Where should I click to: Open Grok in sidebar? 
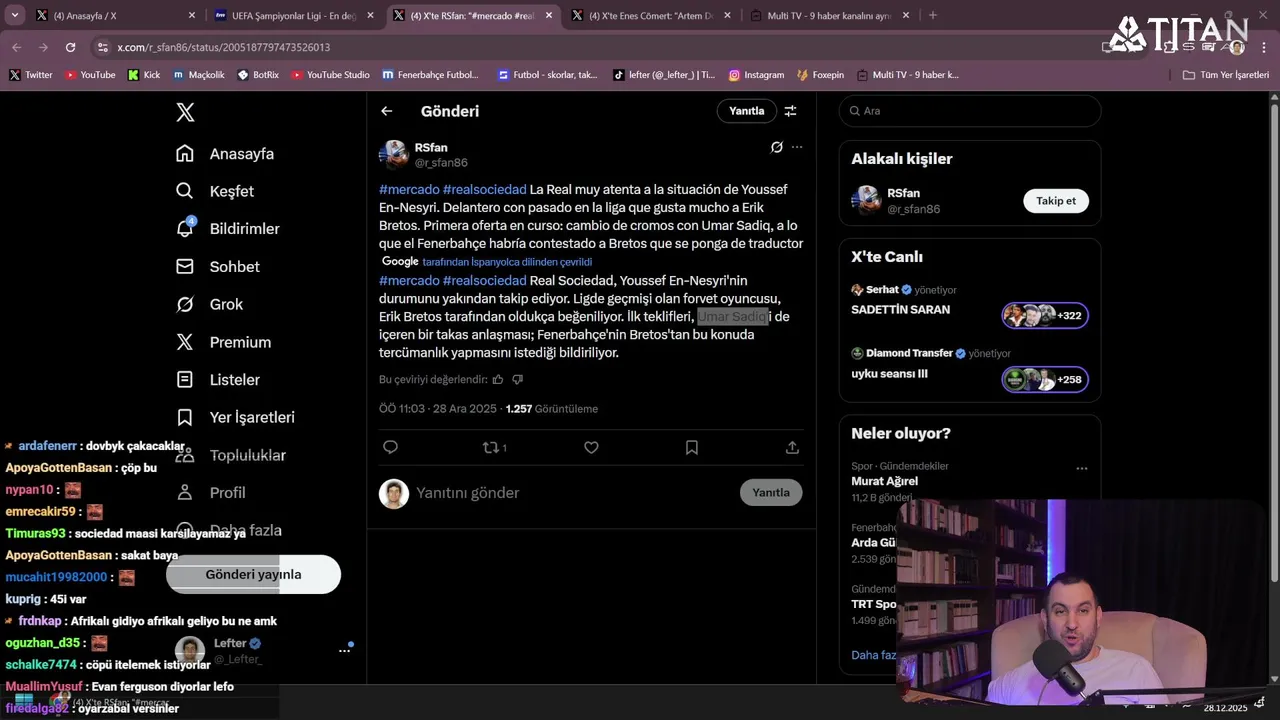click(x=226, y=304)
